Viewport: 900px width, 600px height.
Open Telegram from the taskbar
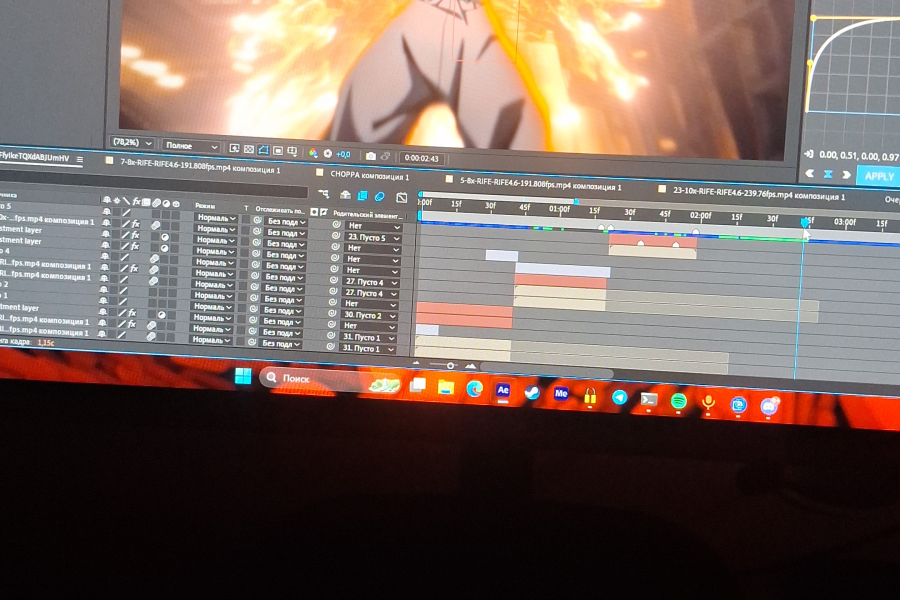click(x=620, y=397)
